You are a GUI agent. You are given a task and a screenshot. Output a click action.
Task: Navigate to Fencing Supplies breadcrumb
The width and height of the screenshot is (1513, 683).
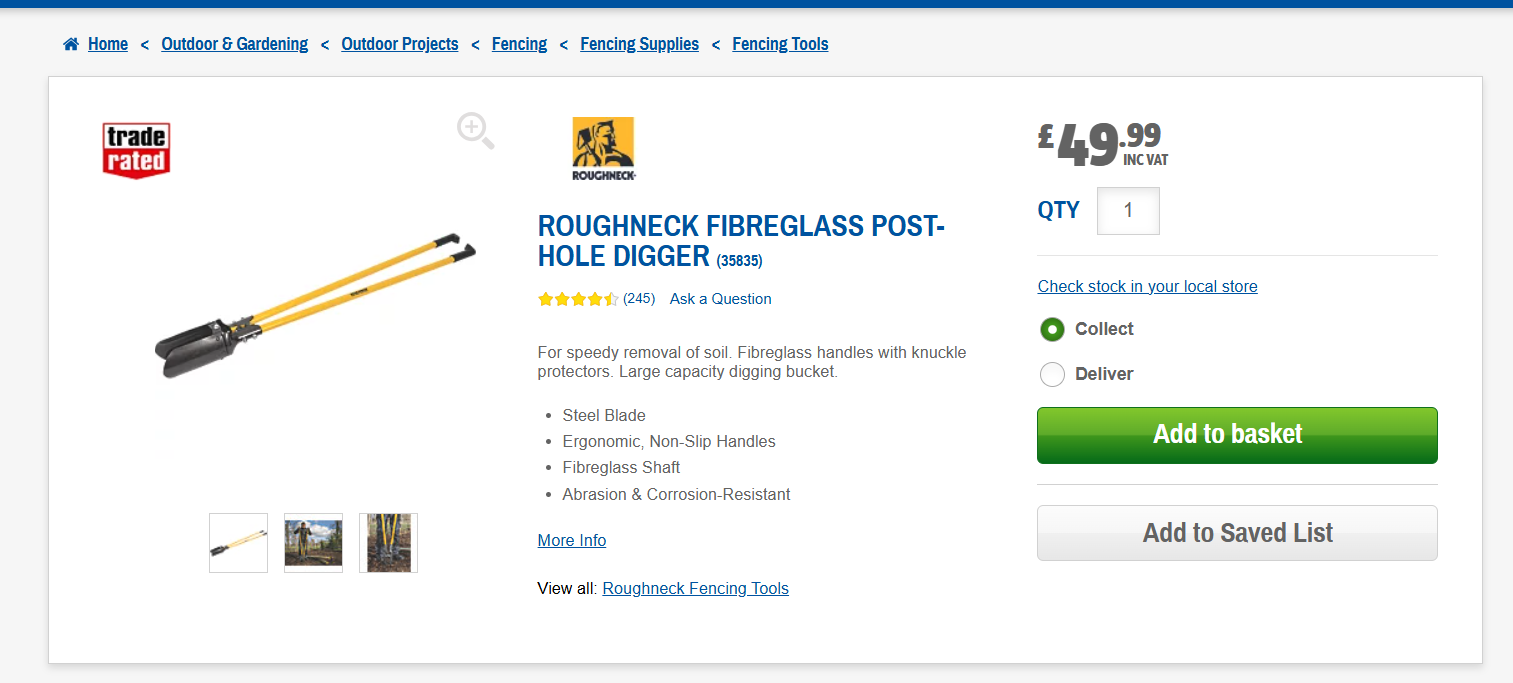[x=639, y=44]
